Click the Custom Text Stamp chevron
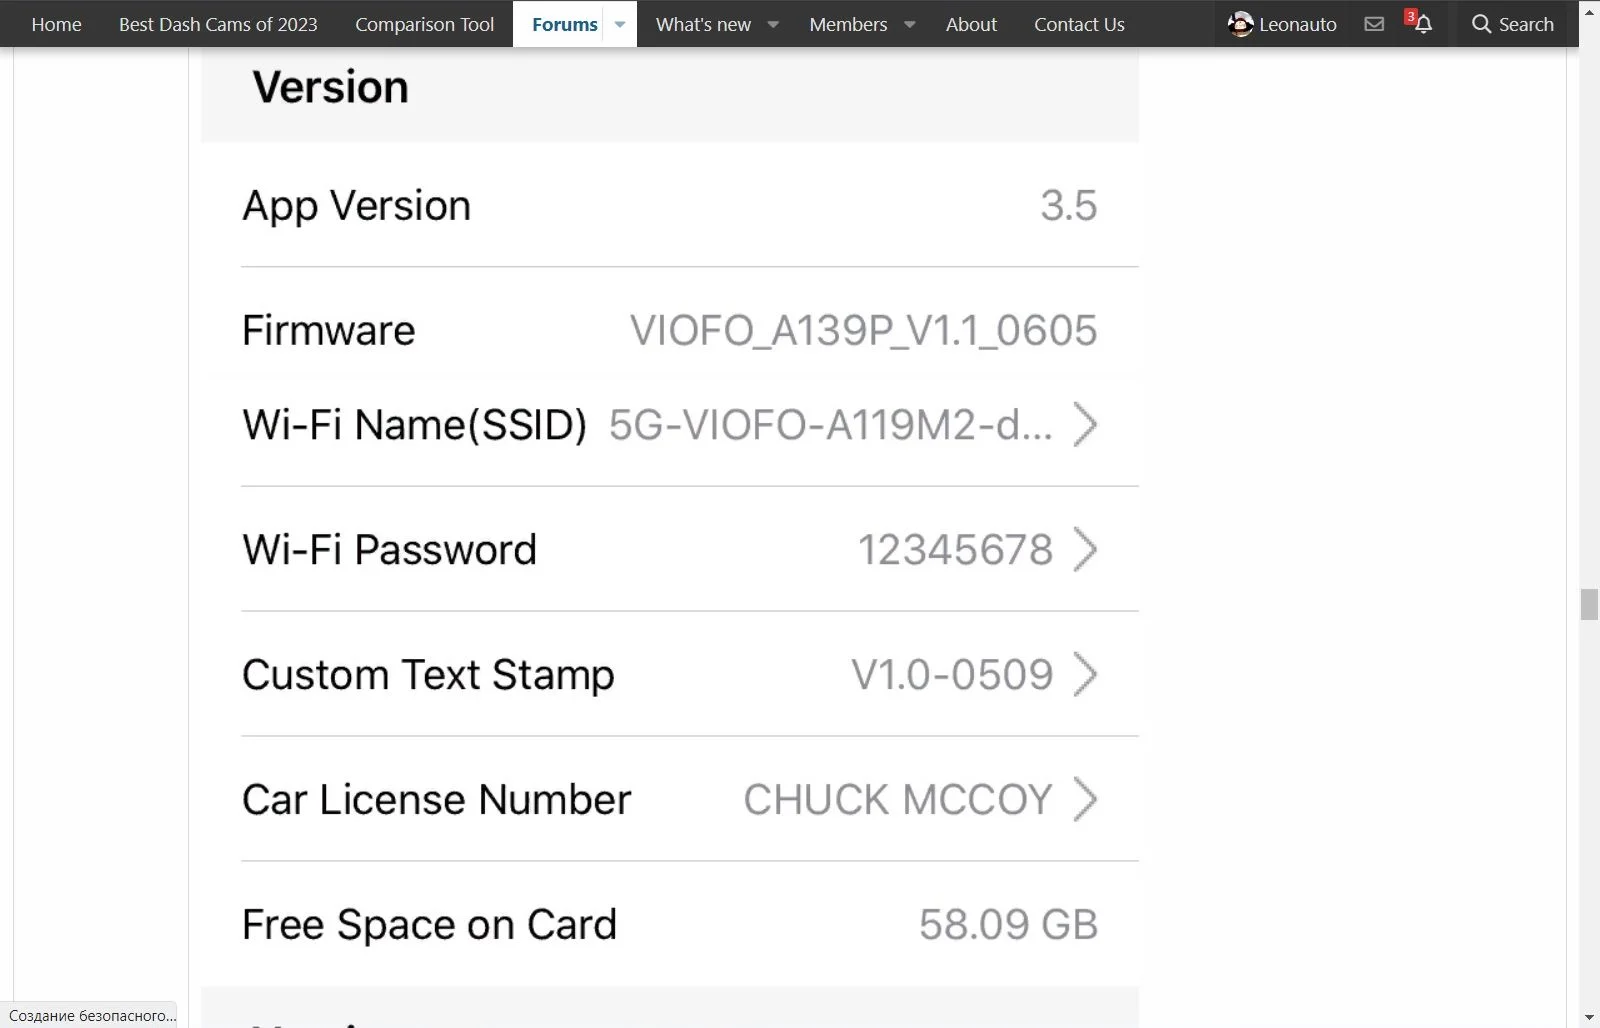1600x1028 pixels. click(1085, 674)
